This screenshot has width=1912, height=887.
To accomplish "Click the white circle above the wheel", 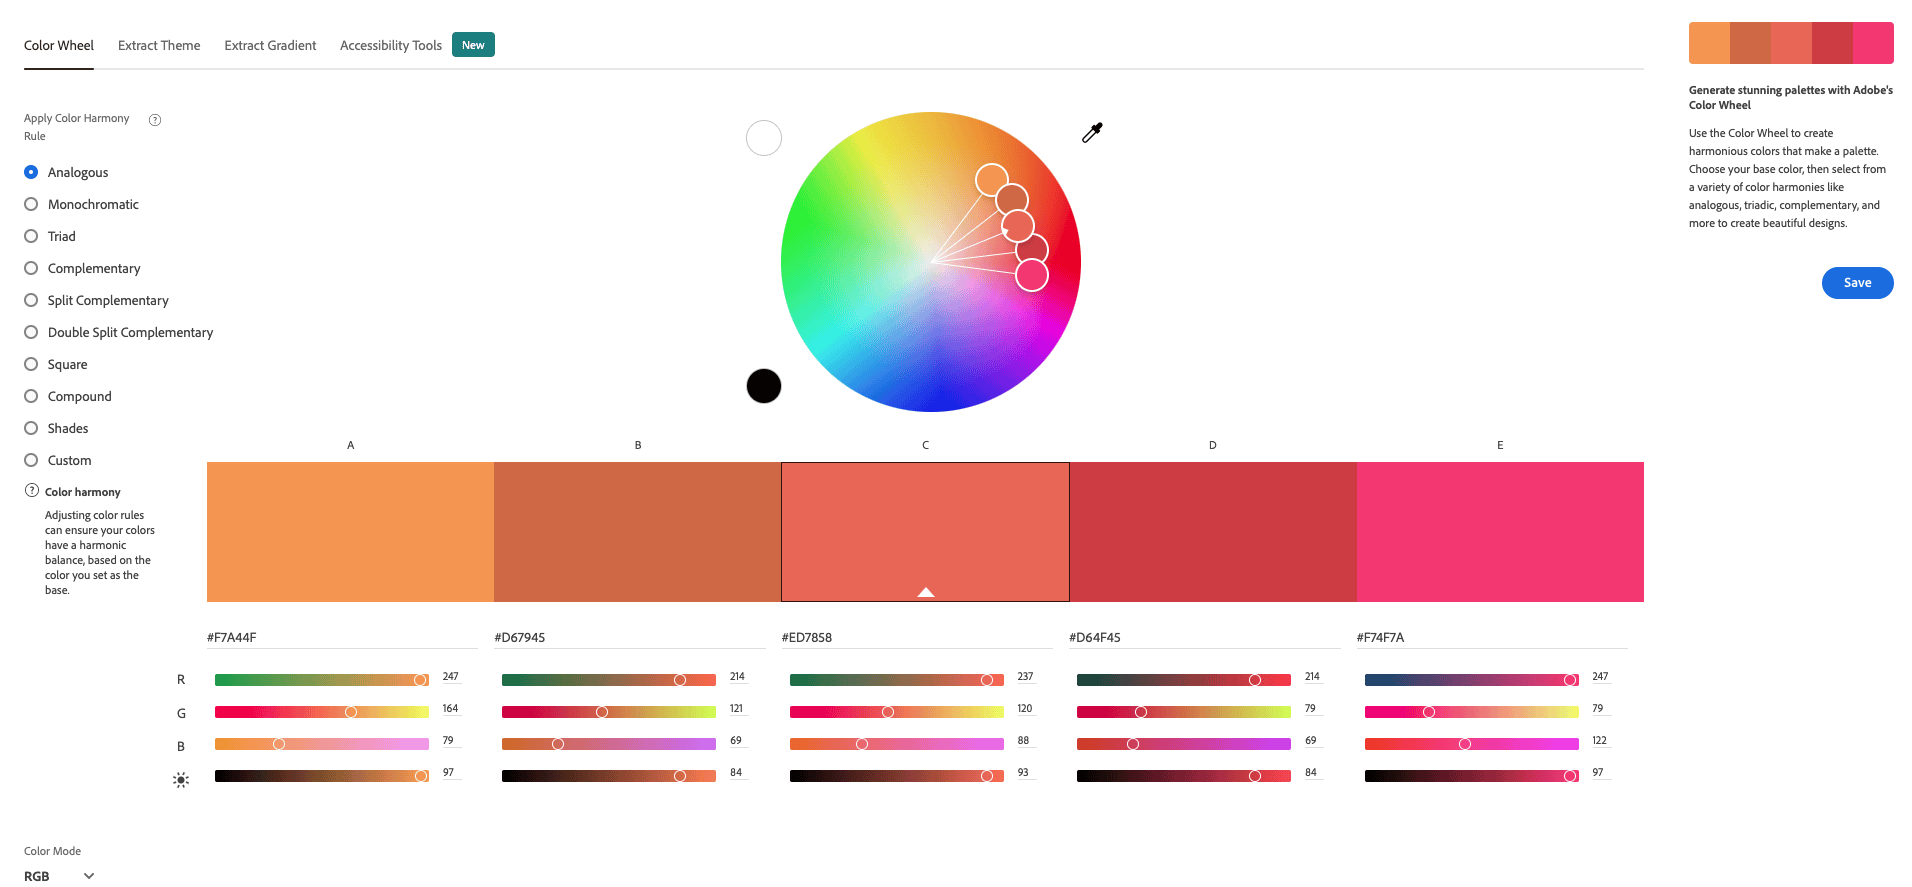I will (x=763, y=138).
